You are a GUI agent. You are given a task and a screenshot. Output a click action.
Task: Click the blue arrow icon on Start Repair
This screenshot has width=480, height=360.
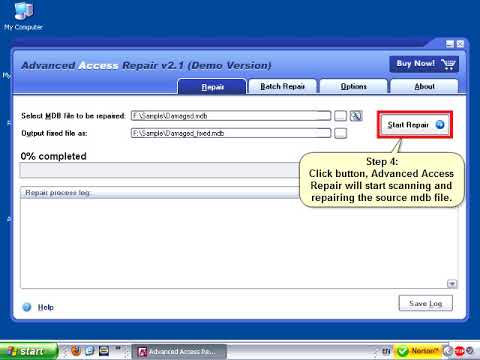440,125
